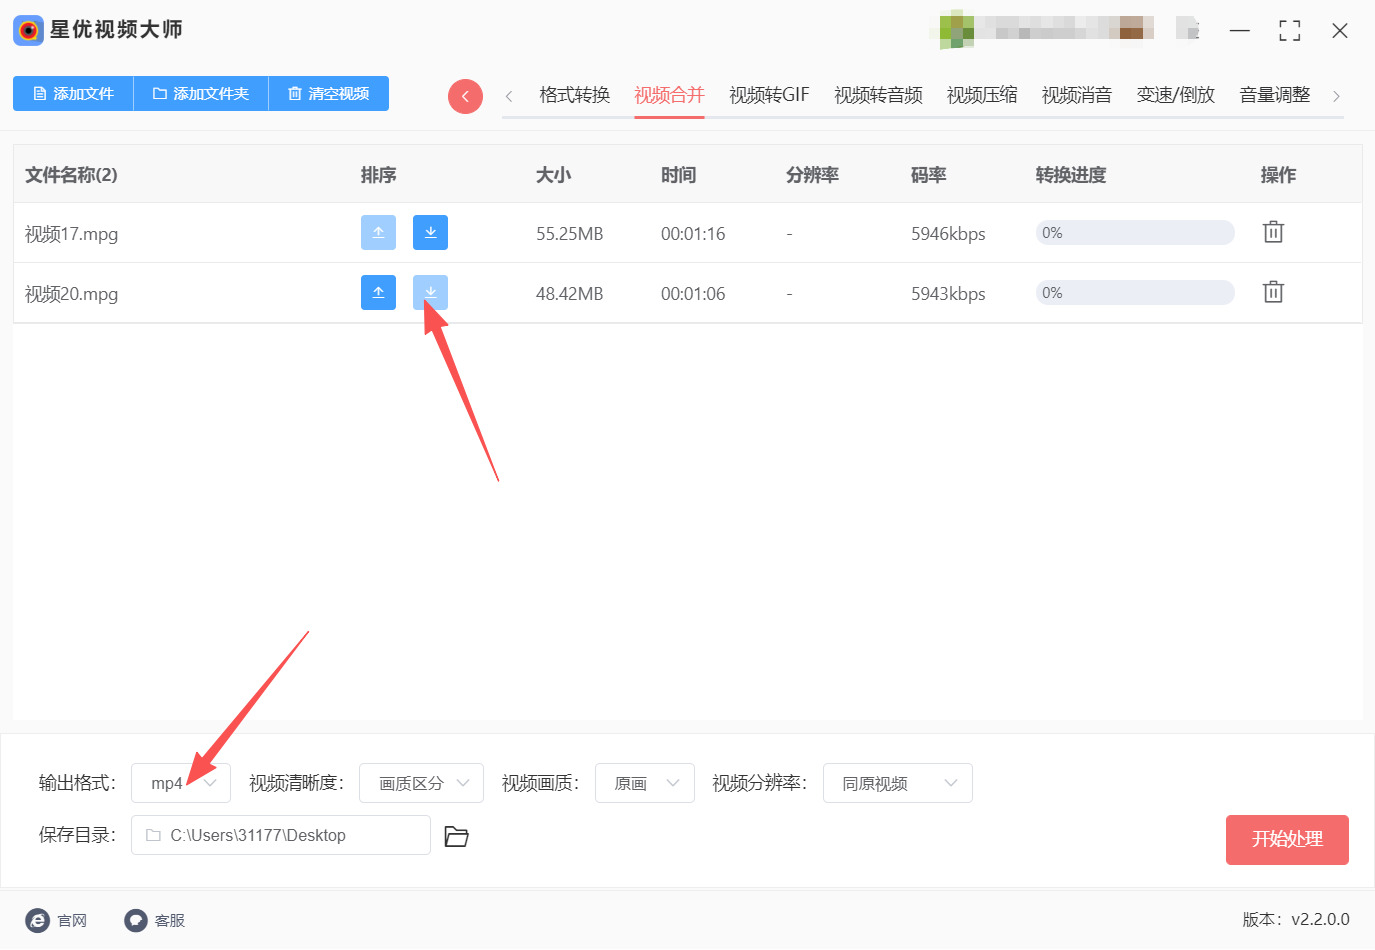The height and width of the screenshot is (950, 1375).
Task: Expand the 视频清晰度 quality dropdown
Action: pyautogui.click(x=421, y=783)
